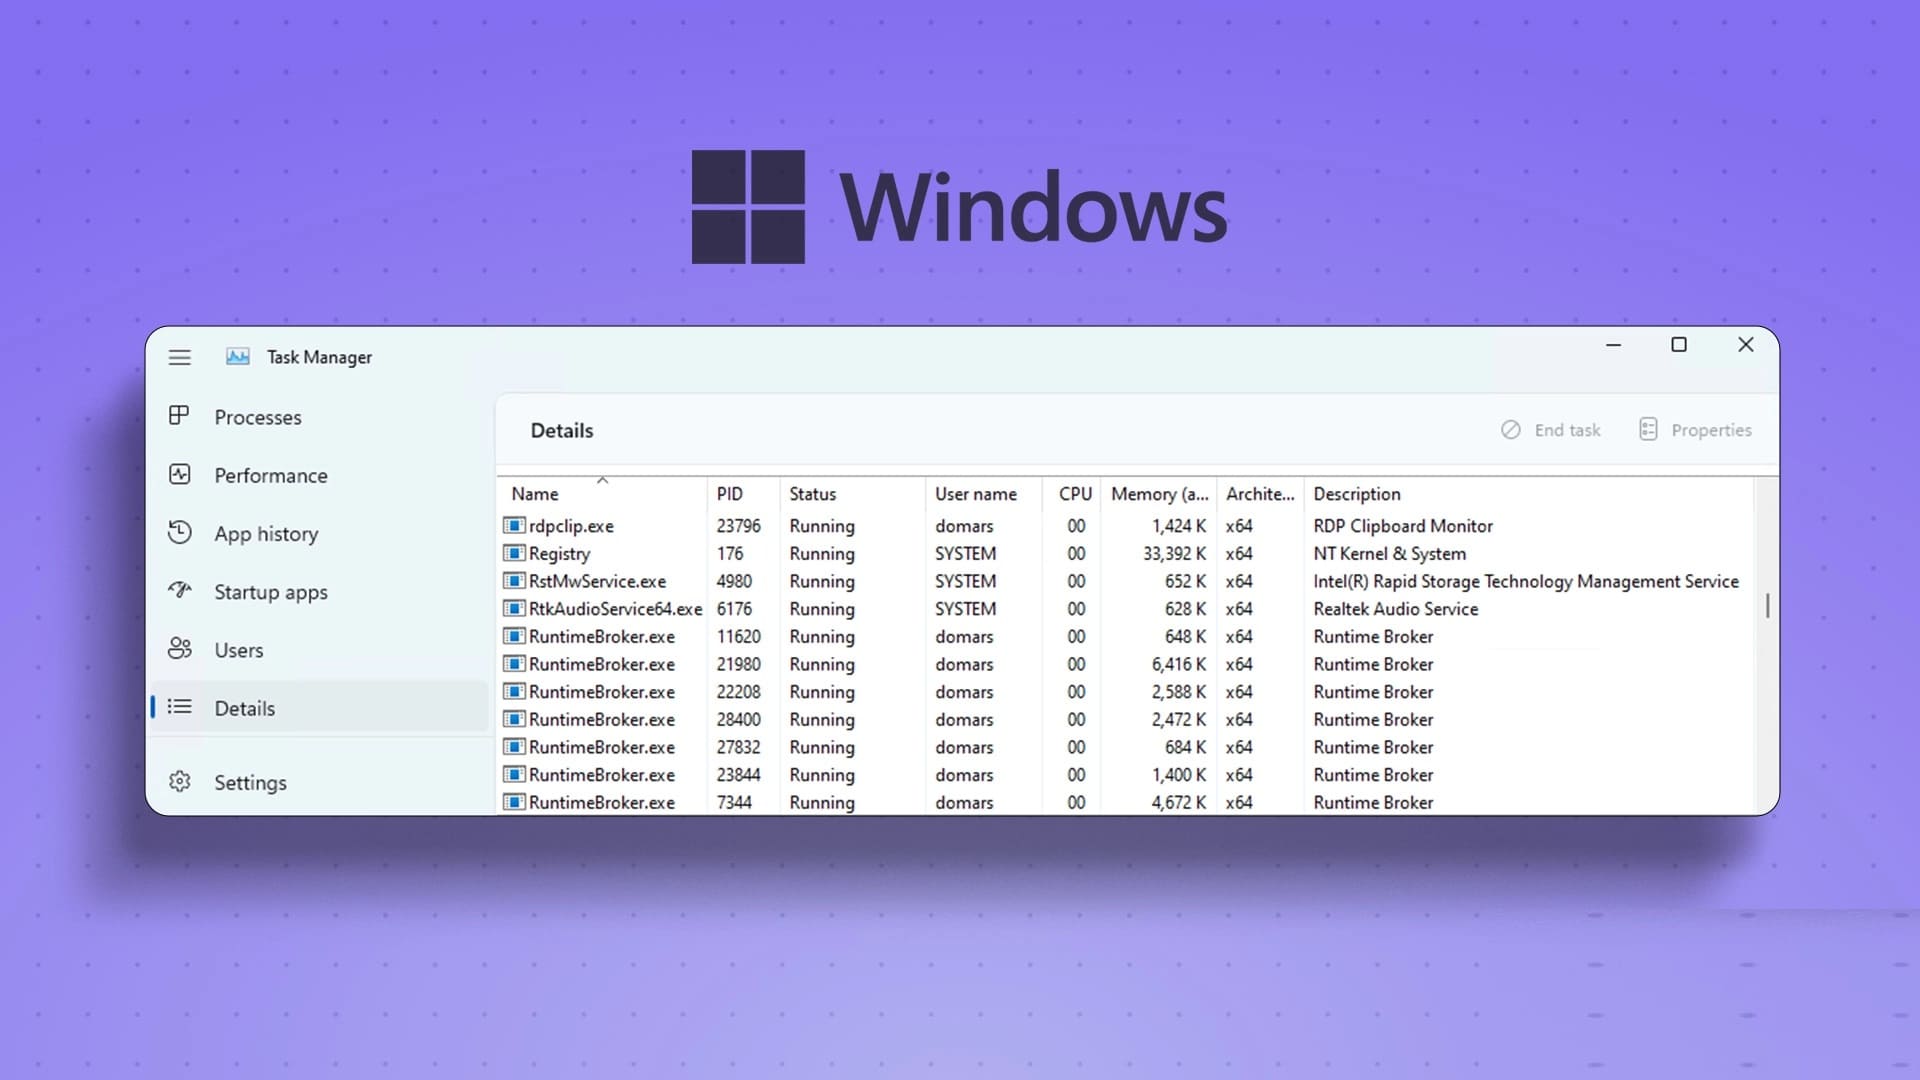Click the Startup apps gauge icon
The width and height of the screenshot is (1920, 1080).
tap(179, 590)
